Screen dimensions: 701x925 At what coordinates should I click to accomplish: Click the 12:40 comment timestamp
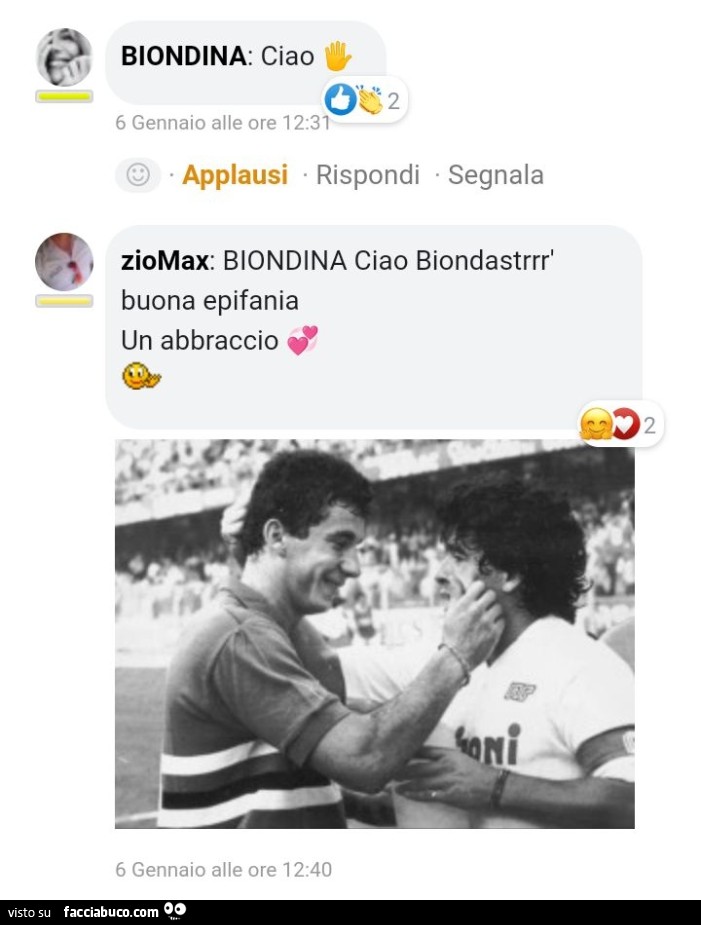tap(223, 869)
